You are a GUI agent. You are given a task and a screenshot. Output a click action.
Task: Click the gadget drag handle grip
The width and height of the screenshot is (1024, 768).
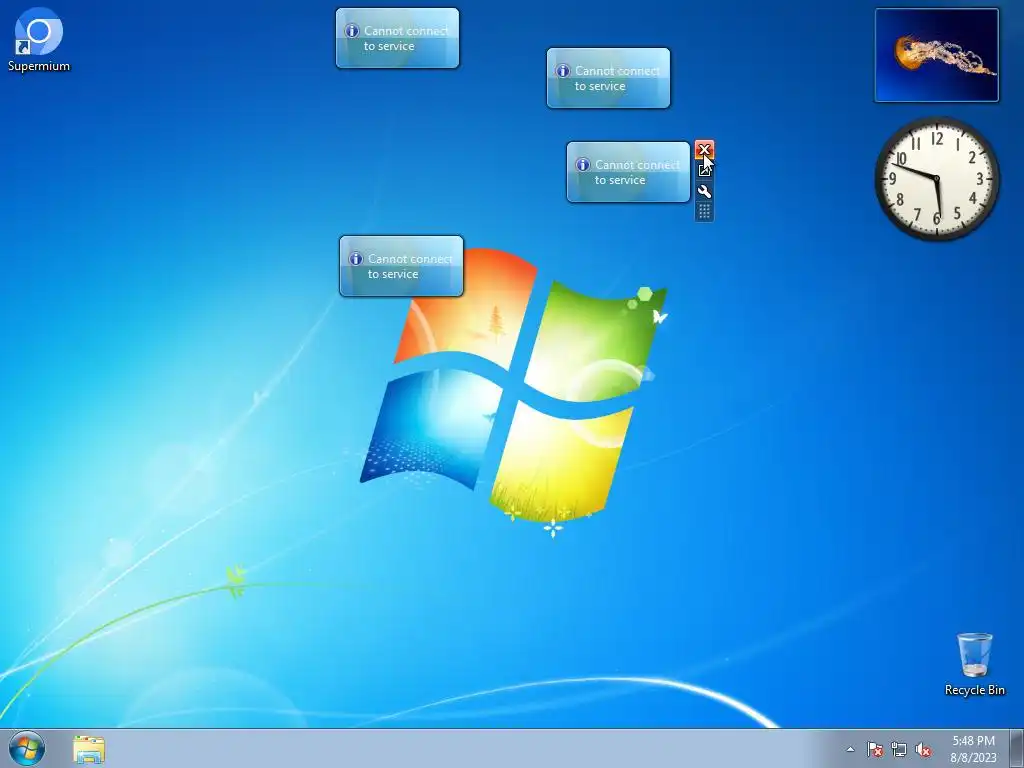[704, 212]
